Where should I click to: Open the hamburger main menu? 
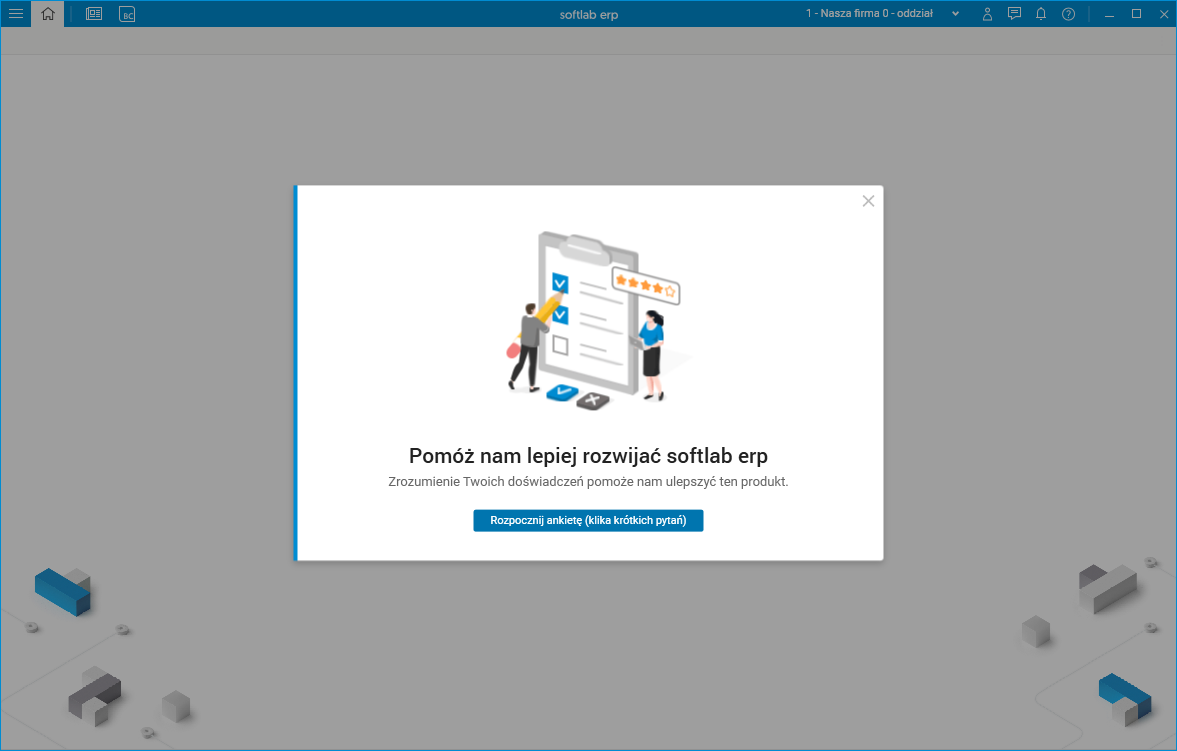point(16,14)
